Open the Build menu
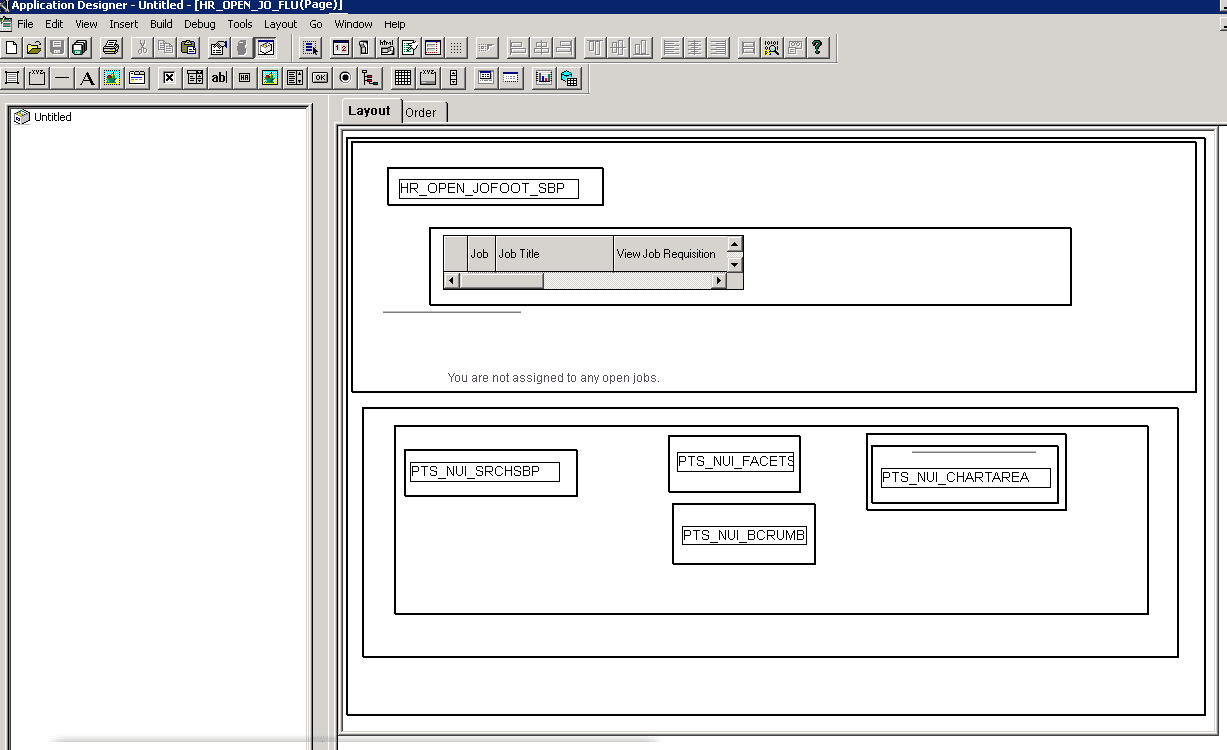The width and height of the screenshot is (1227, 750). tap(161, 24)
